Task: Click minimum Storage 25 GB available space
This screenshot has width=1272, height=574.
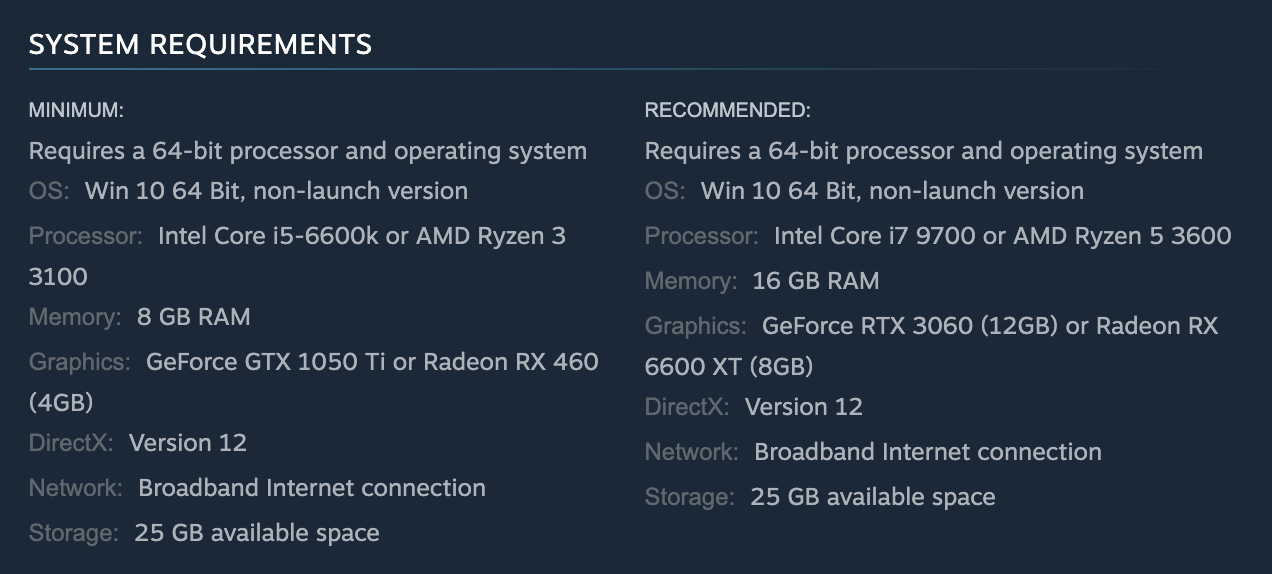Action: pyautogui.click(x=256, y=533)
